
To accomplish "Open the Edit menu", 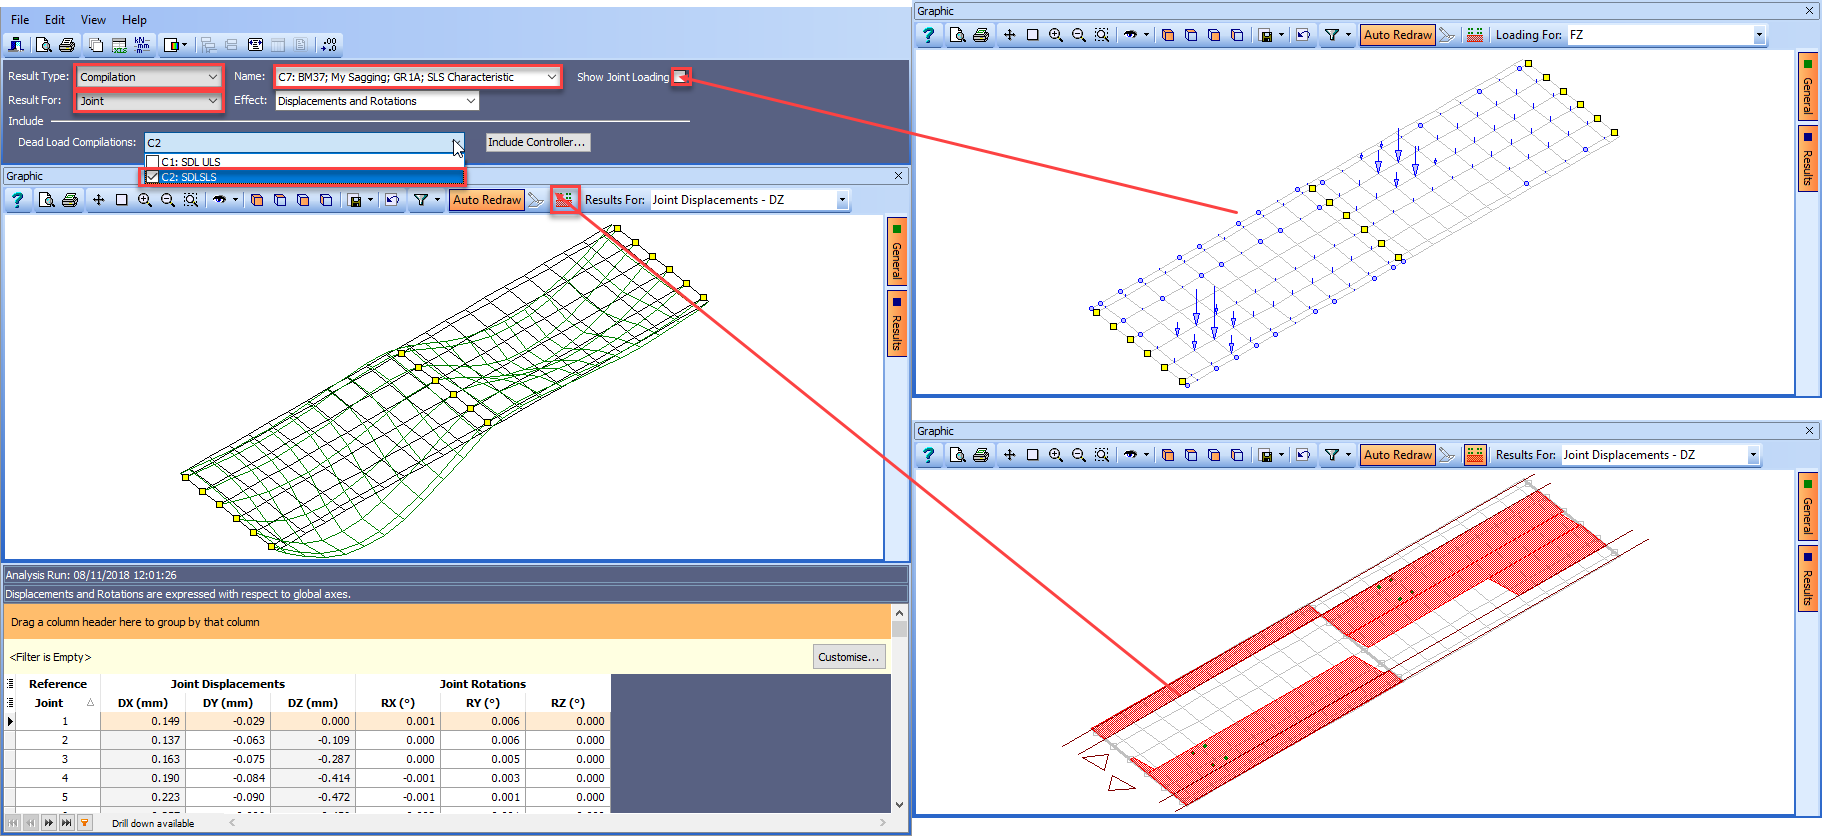I will click(55, 20).
